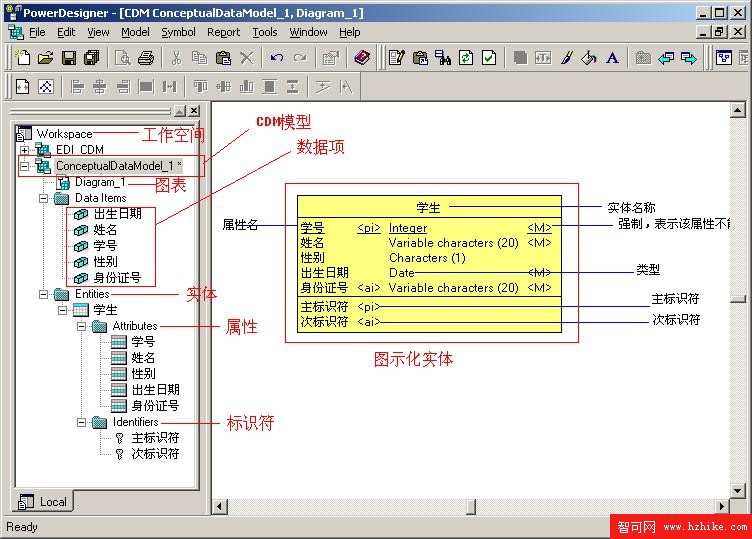Click the Font letter A icon
752x539 pixels.
pos(612,58)
